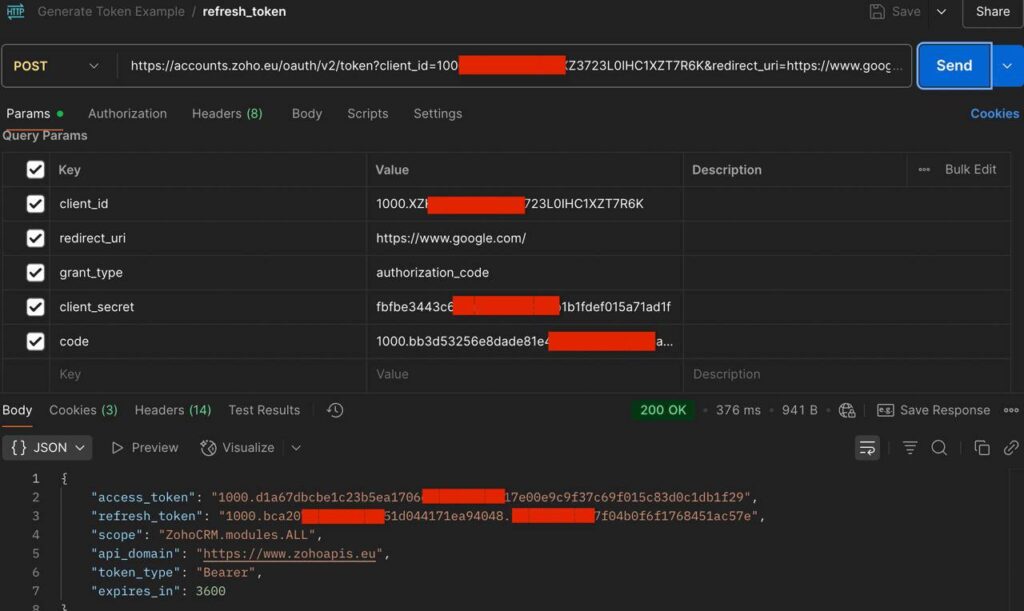
Task: Select the response Body tab
Action: pos(17,410)
